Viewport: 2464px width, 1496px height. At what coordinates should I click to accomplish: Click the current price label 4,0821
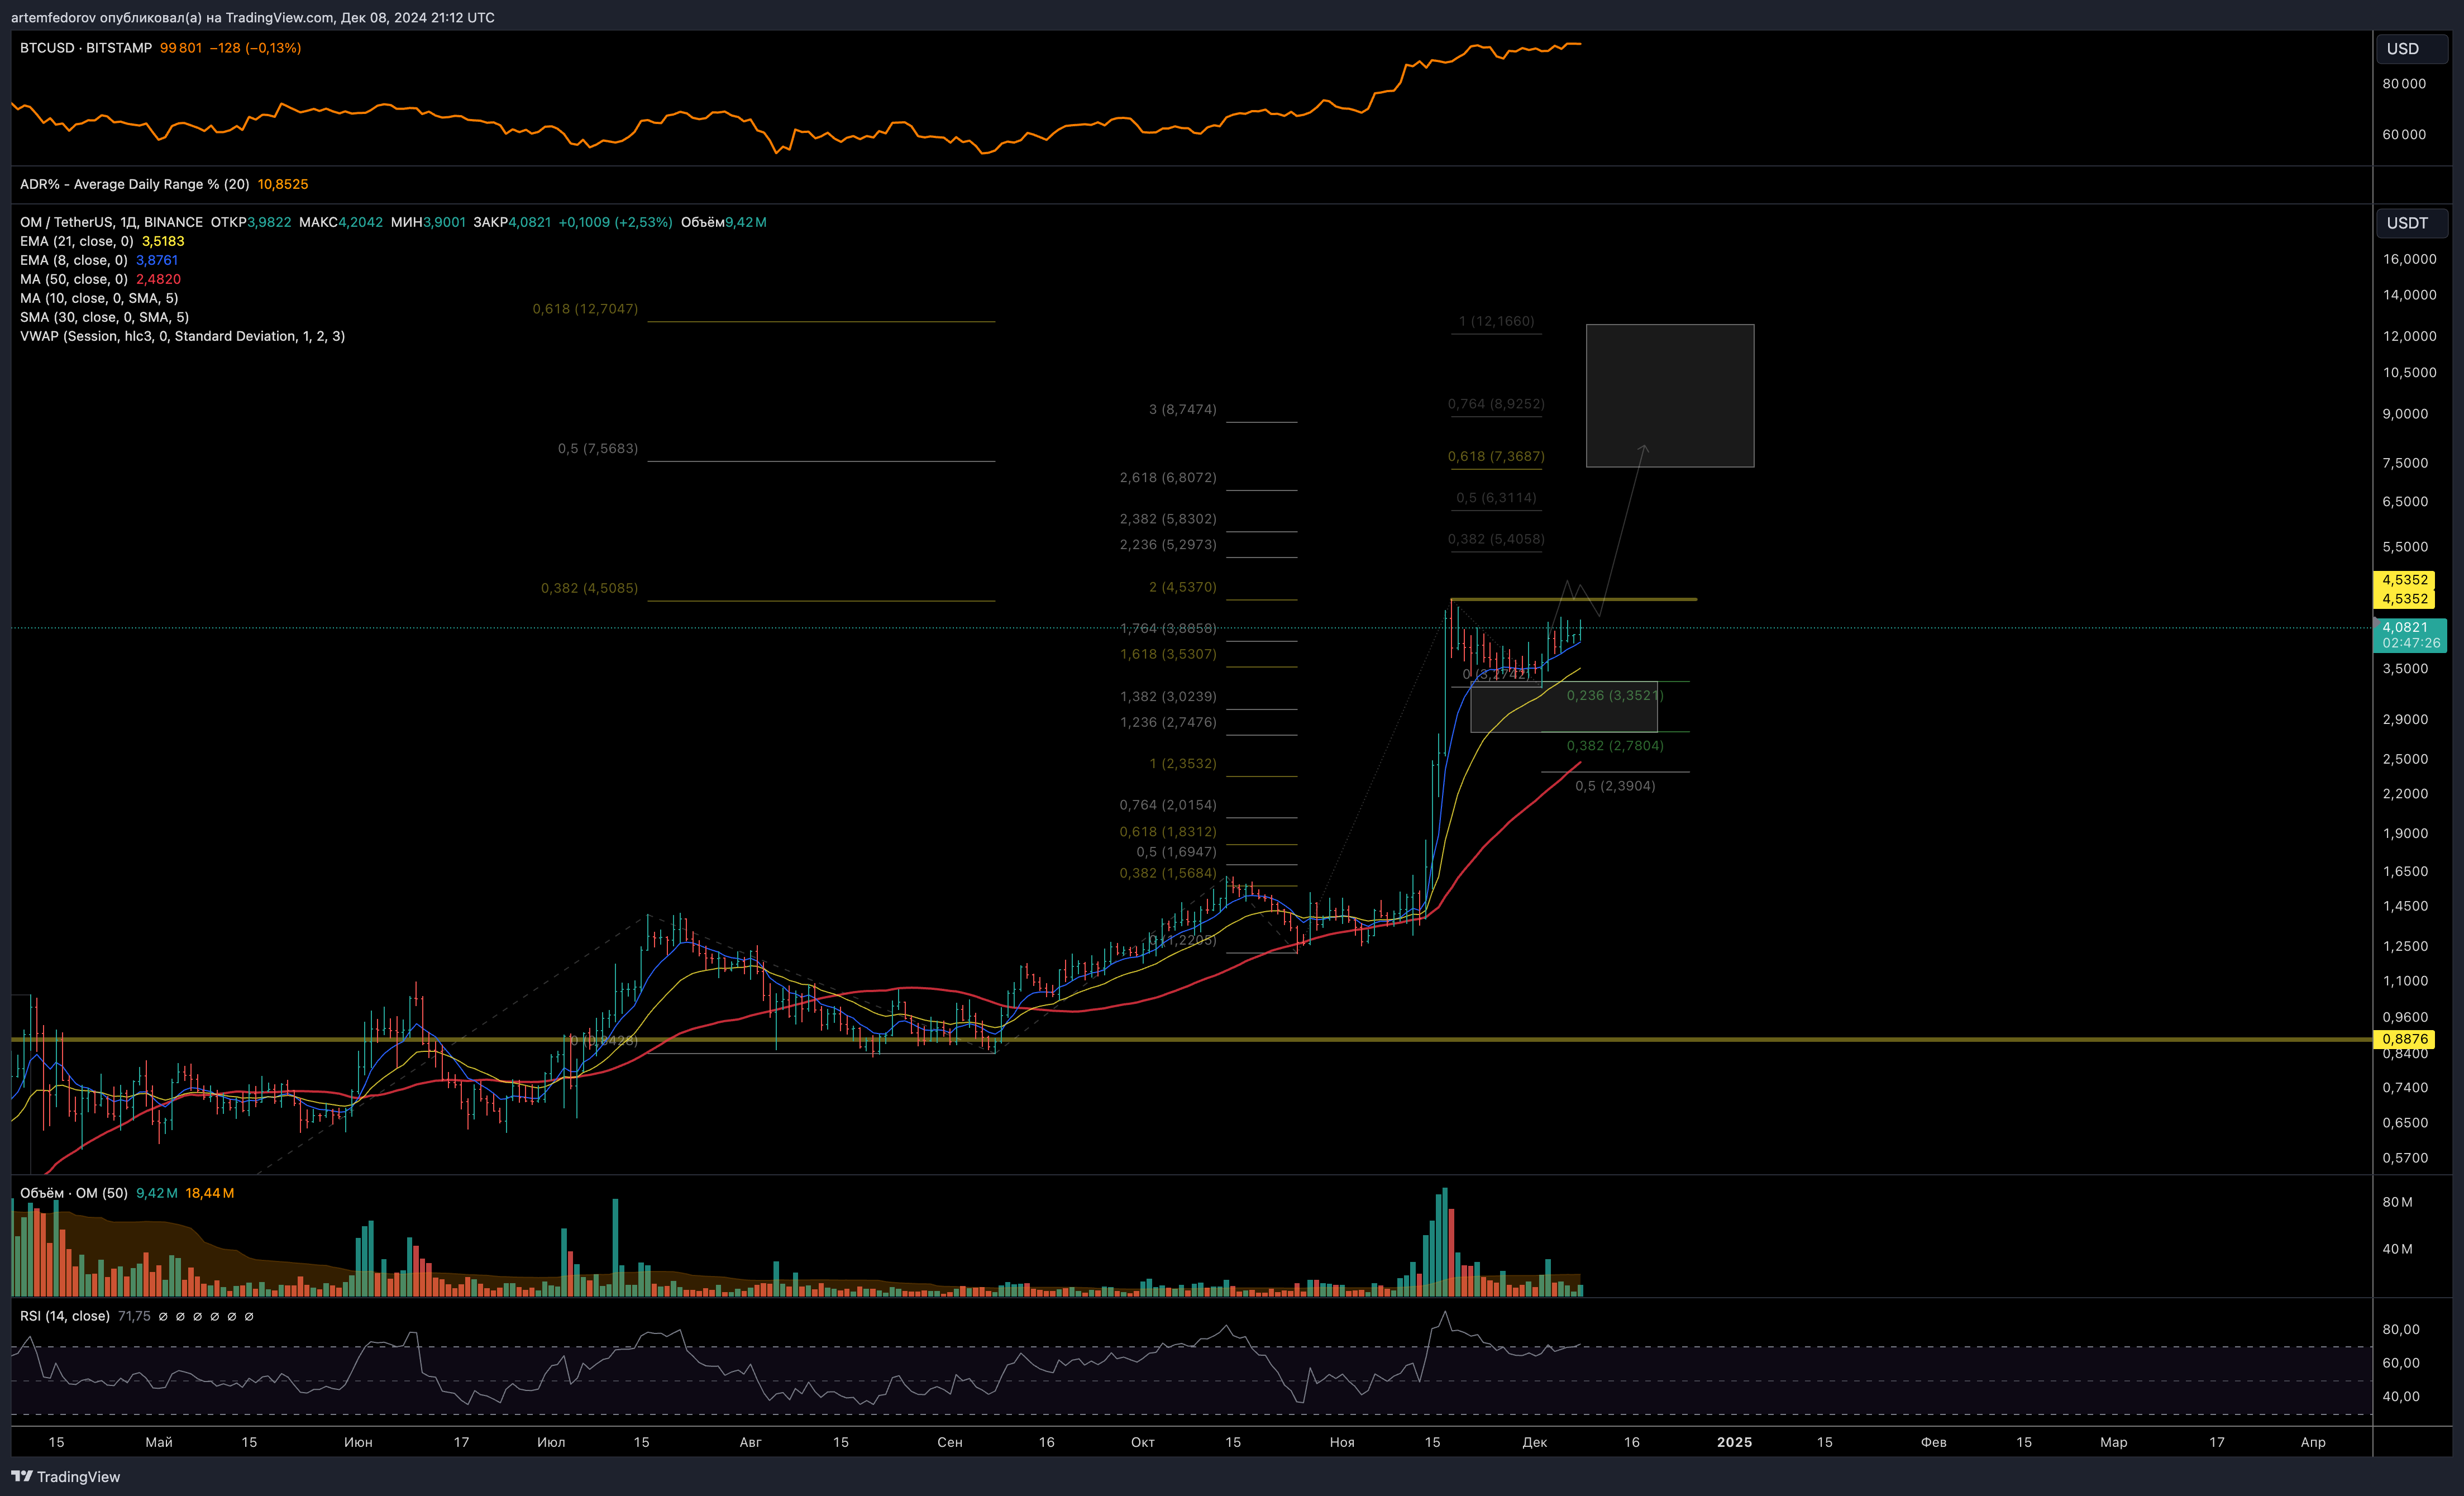(2404, 627)
